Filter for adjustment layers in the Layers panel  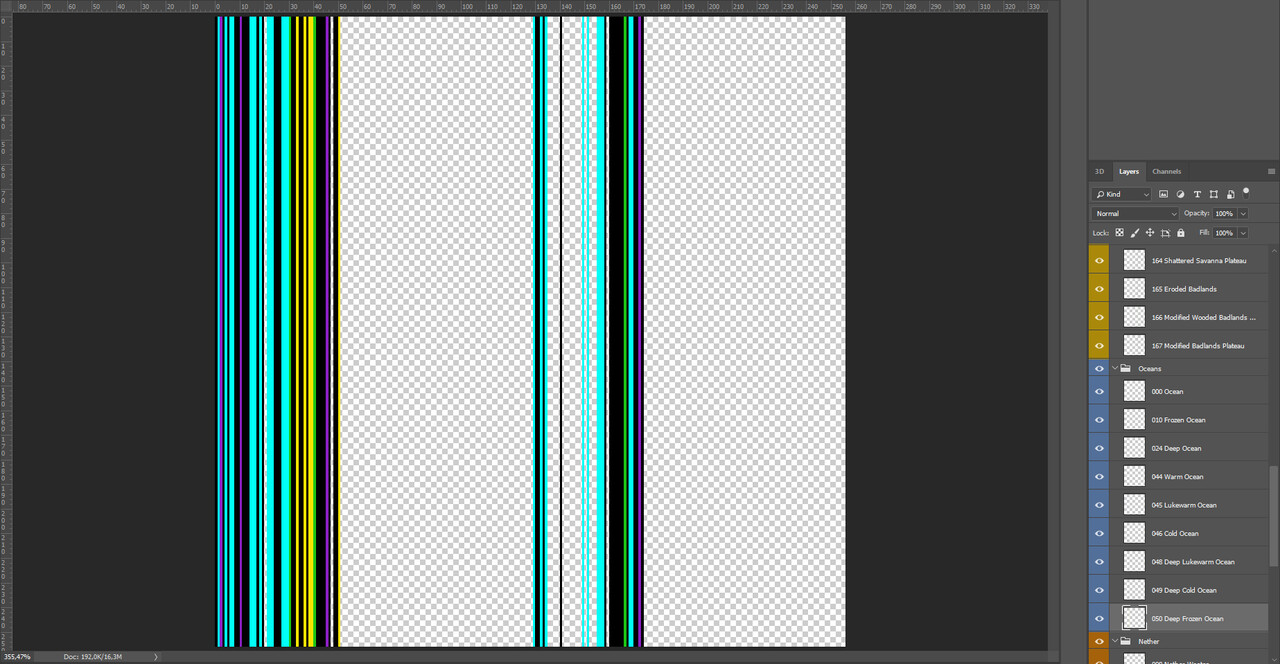(x=1180, y=194)
